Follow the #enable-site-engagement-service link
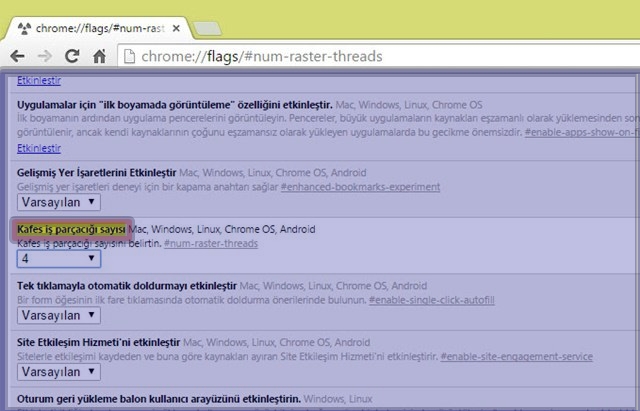The image size is (640, 411). pos(516,356)
